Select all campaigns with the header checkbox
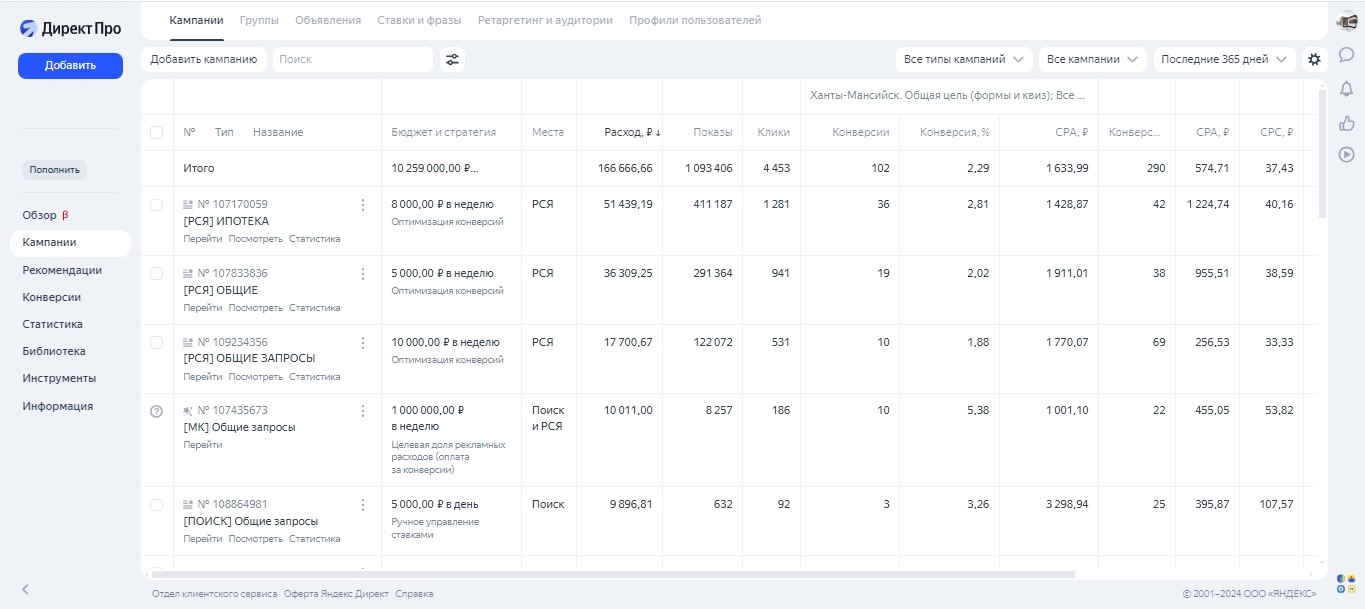The height and width of the screenshot is (609, 1365). pos(156,132)
